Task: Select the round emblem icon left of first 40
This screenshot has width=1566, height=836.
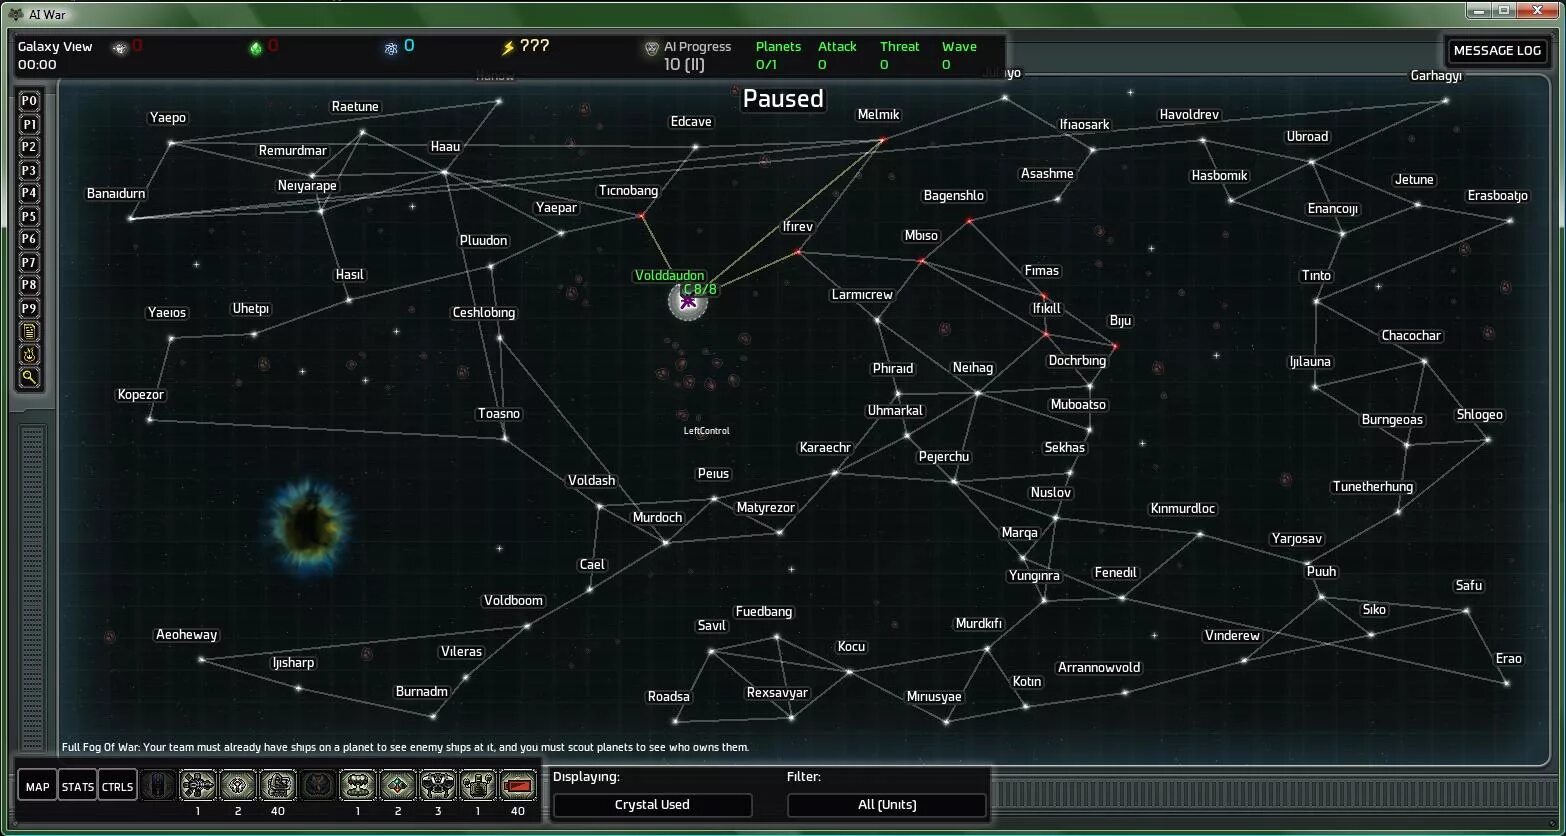Action: (238, 785)
